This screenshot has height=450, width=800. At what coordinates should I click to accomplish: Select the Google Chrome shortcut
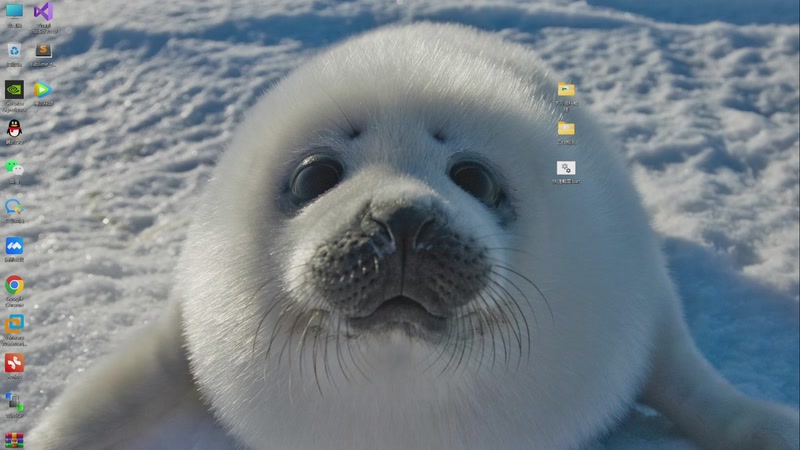pos(14,285)
